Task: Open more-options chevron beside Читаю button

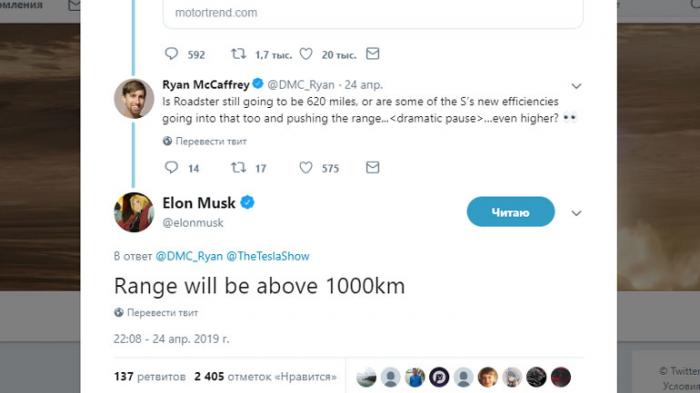Action: click(x=576, y=213)
